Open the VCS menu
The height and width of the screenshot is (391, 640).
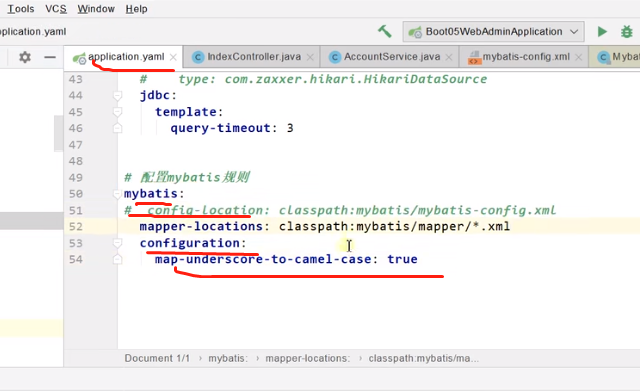pyautogui.click(x=56, y=9)
